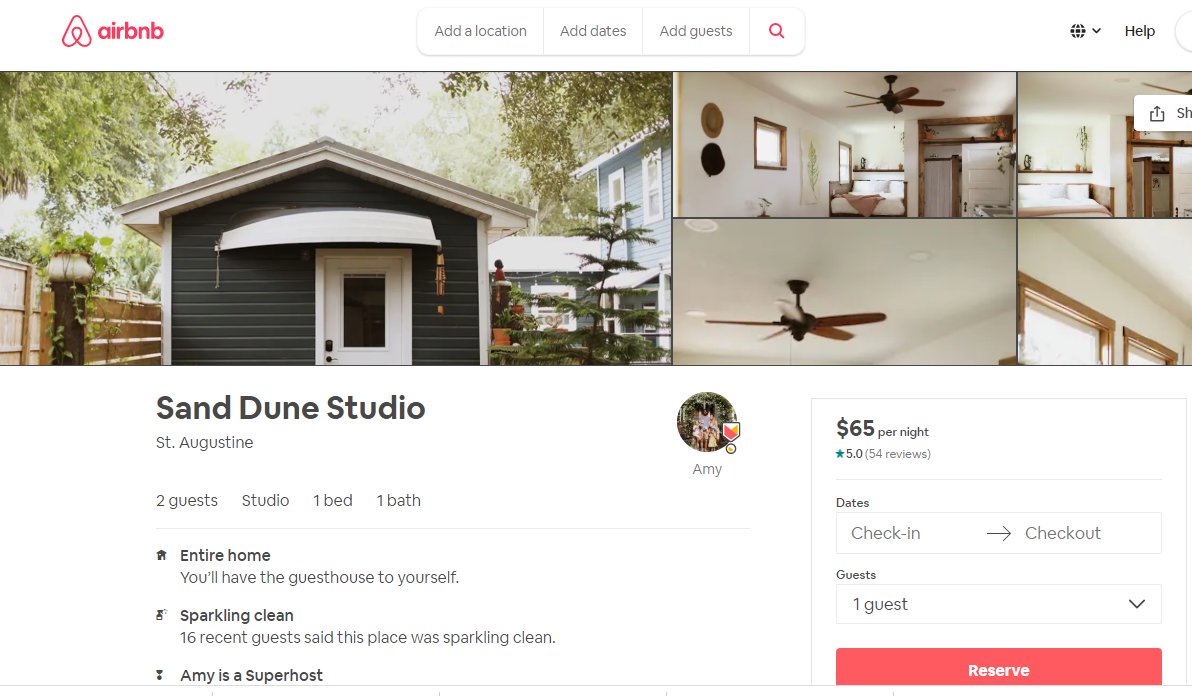1192x696 pixels.
Task: Open Help in the header
Action: point(1140,31)
